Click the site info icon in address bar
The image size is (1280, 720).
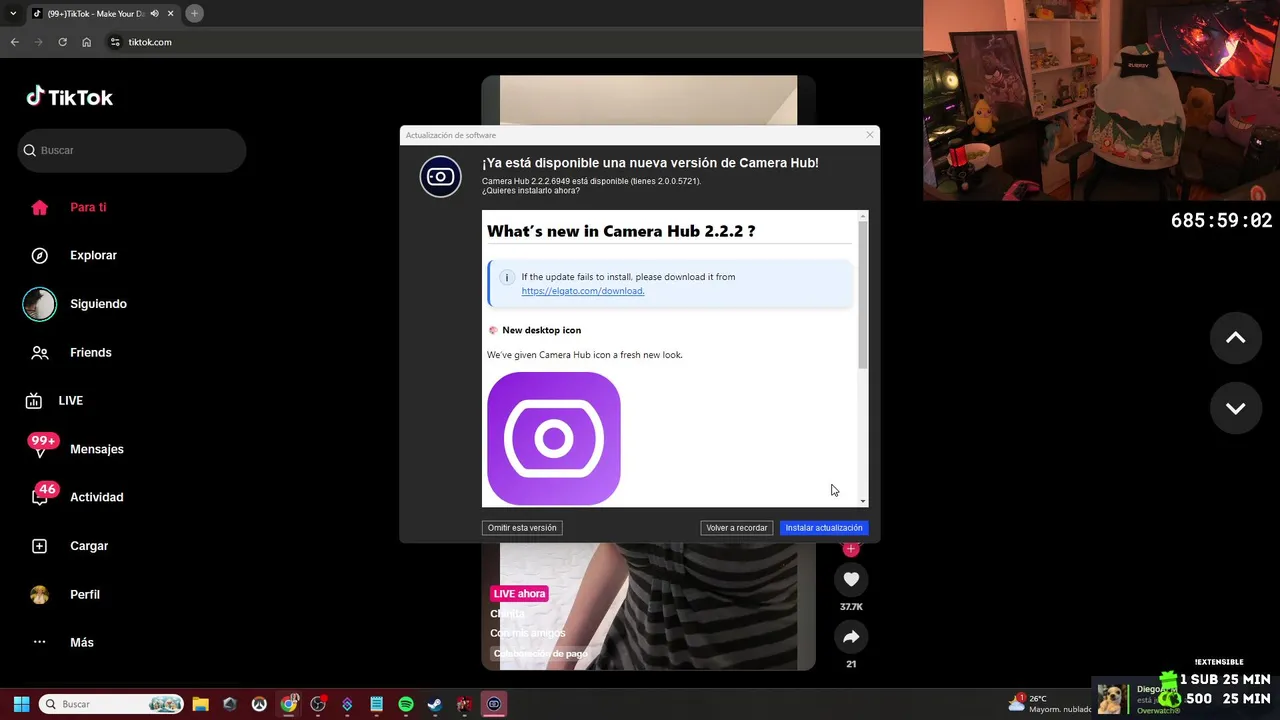115,42
